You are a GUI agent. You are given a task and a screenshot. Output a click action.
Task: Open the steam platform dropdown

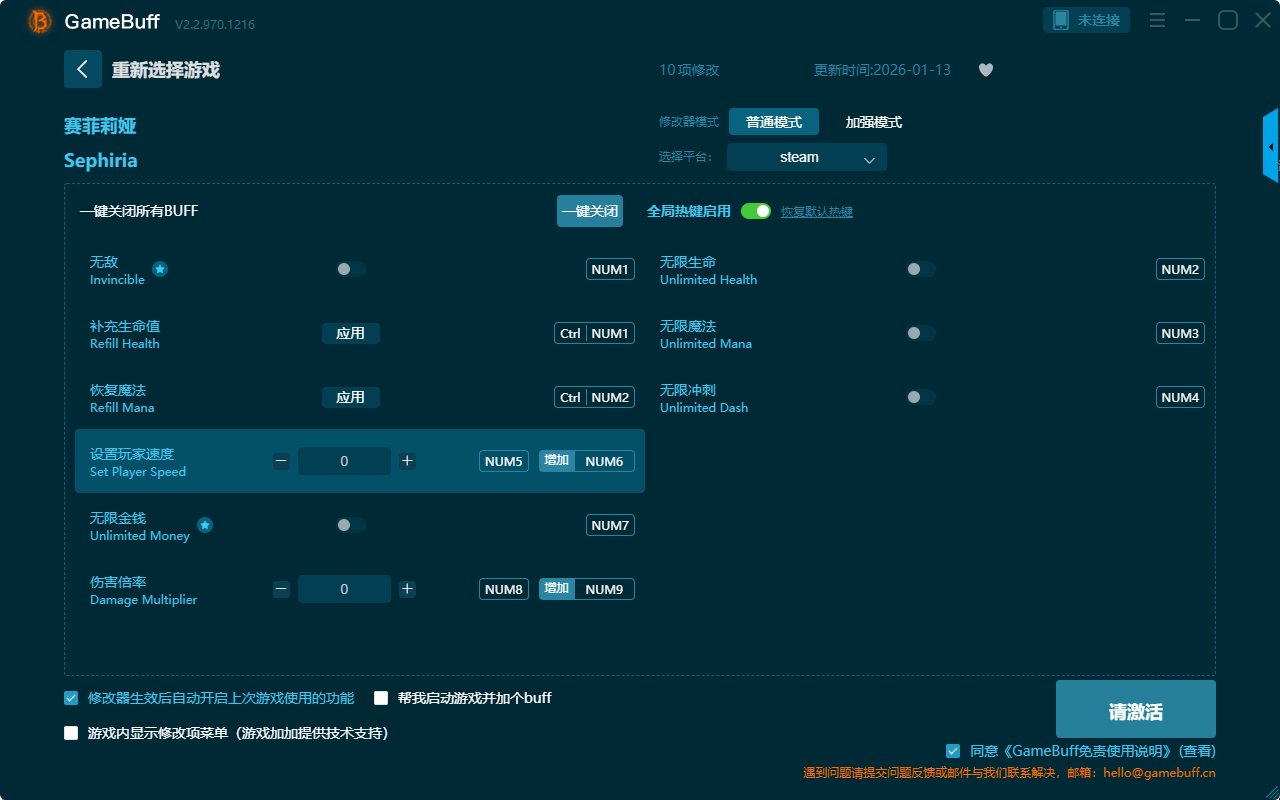click(806, 157)
